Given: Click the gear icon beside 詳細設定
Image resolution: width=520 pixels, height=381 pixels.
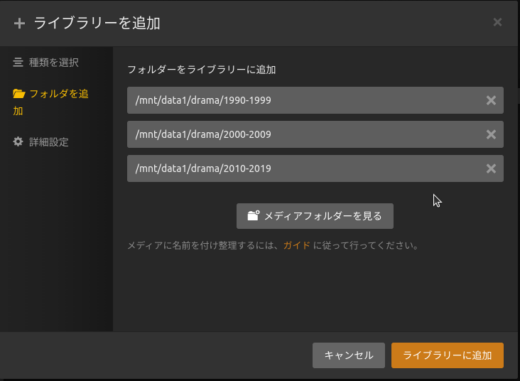Looking at the screenshot, I should click(18, 142).
